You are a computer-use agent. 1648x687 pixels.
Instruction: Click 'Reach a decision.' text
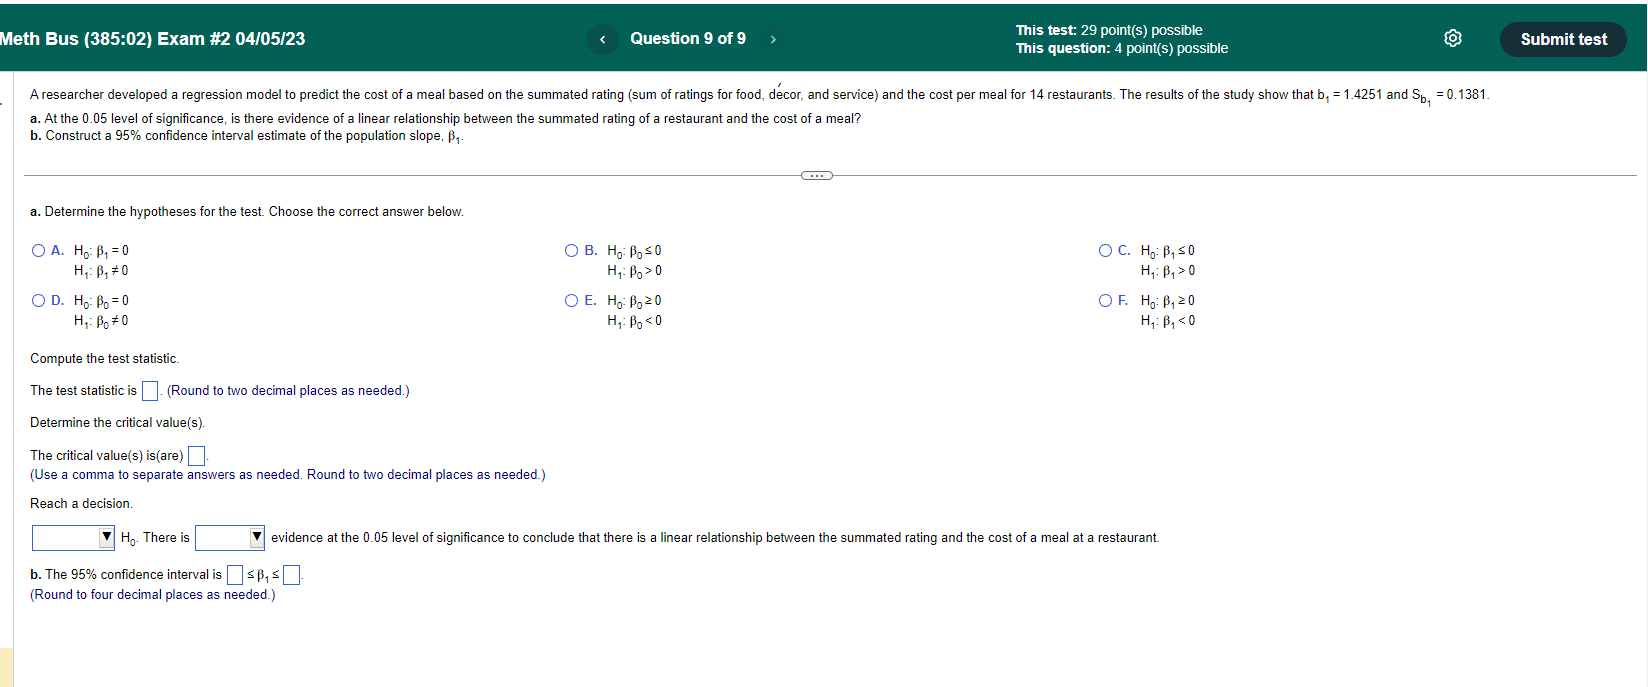[x=81, y=504]
